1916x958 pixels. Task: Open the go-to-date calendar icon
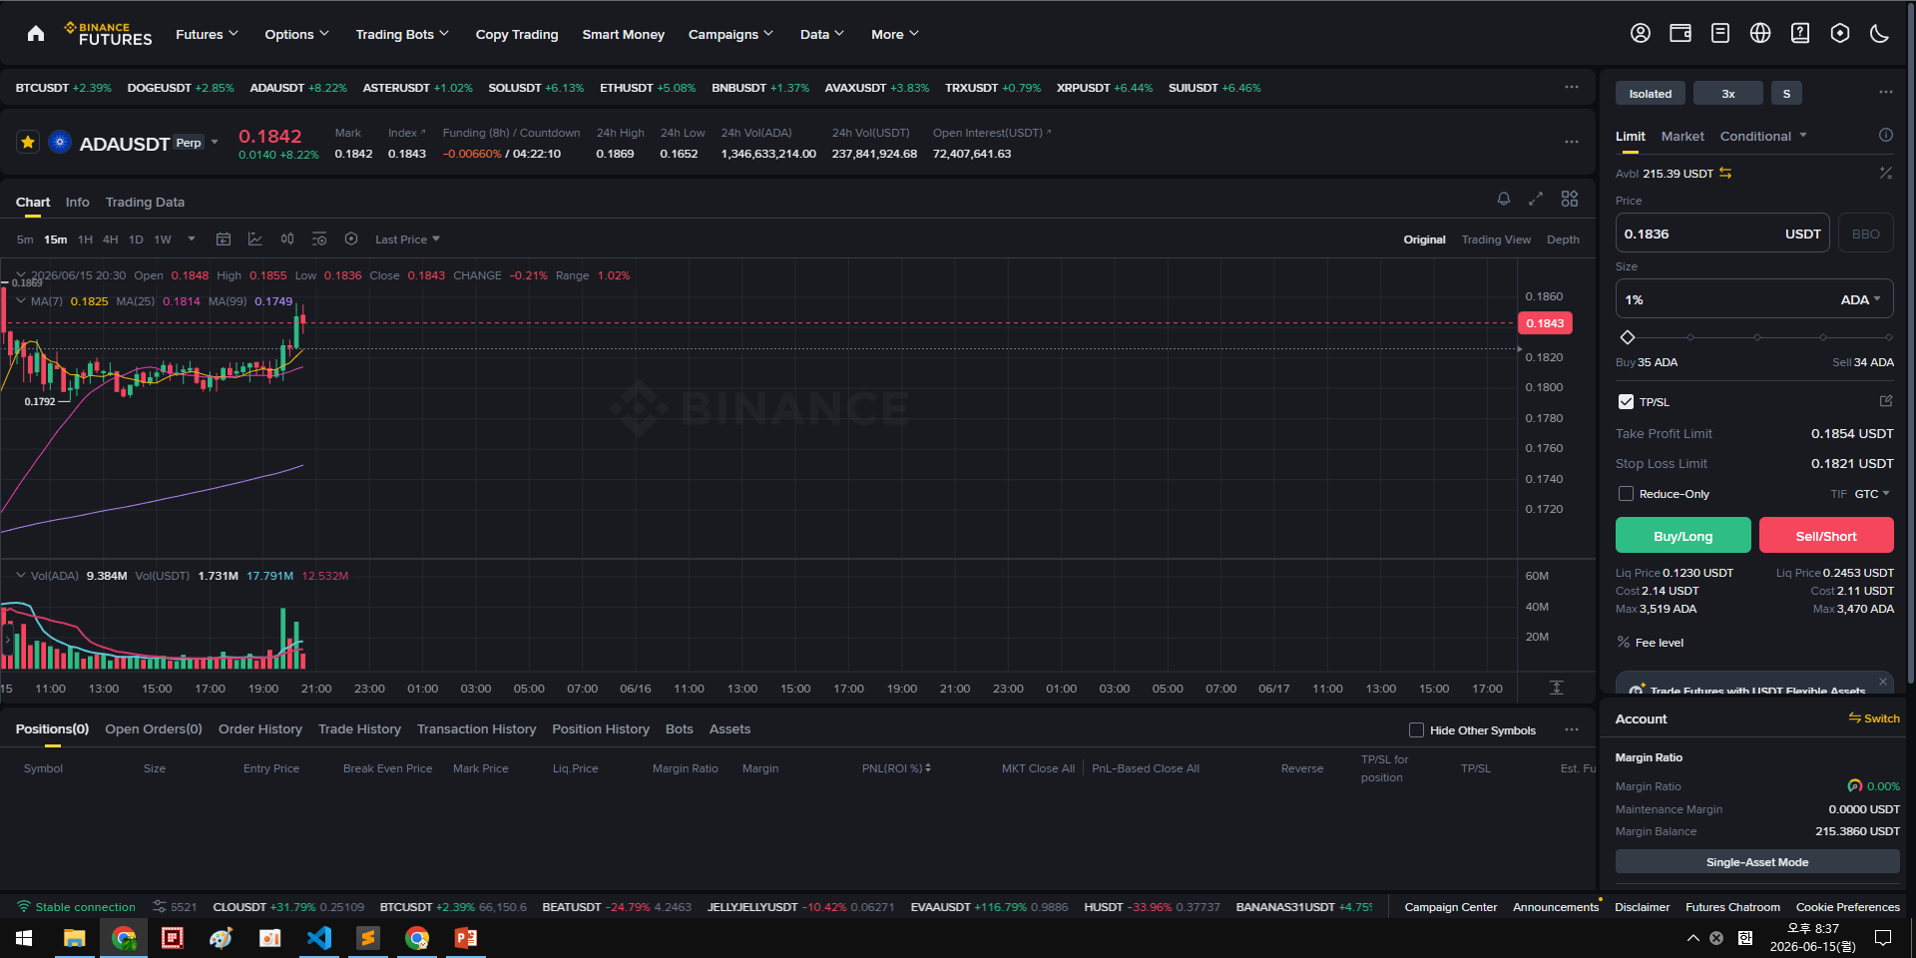[x=224, y=239]
